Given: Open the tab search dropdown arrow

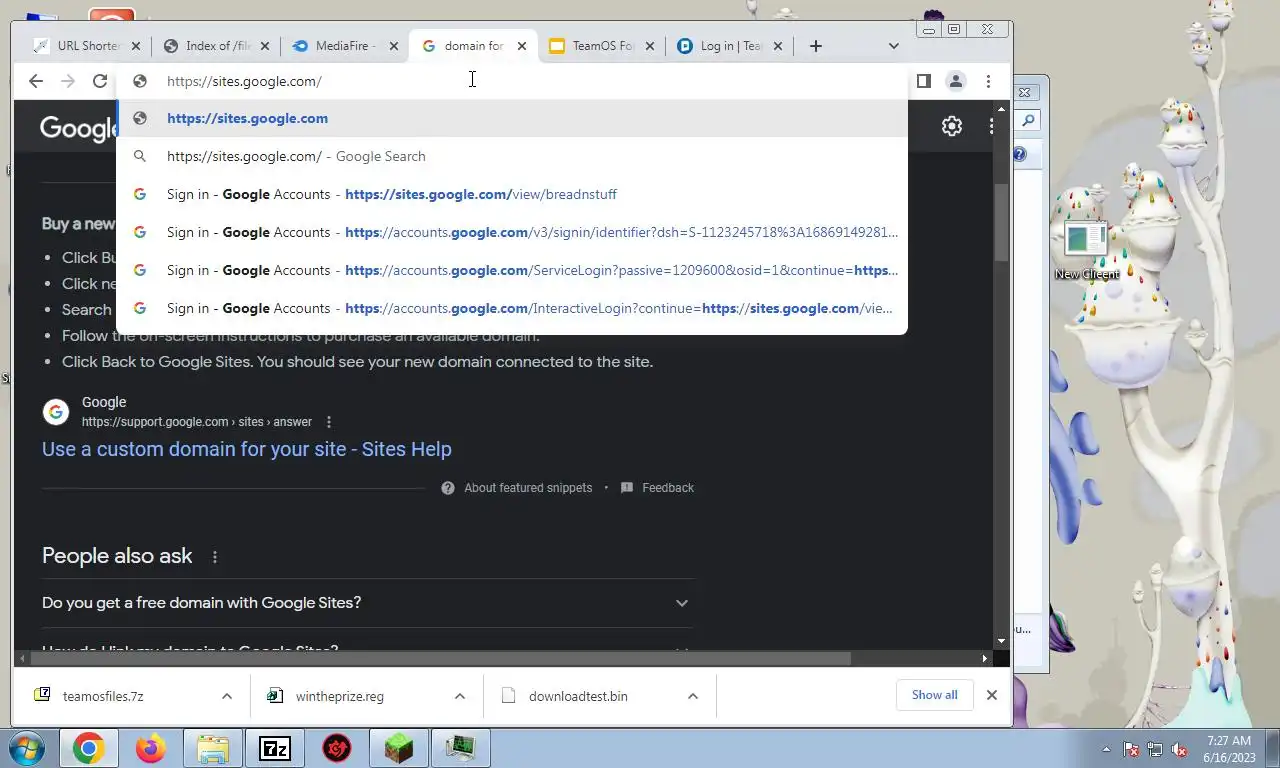Looking at the screenshot, I should point(894,46).
